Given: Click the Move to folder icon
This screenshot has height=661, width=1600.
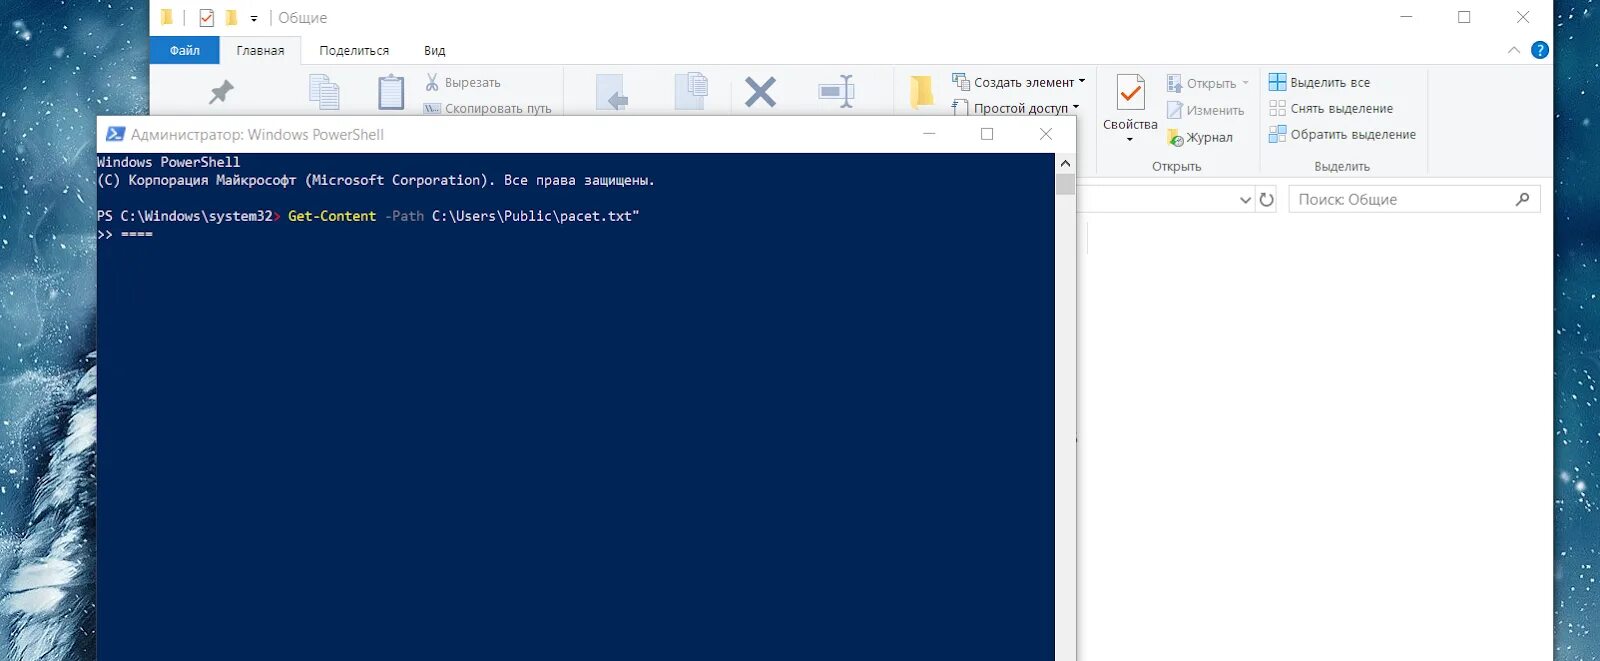Looking at the screenshot, I should (x=612, y=92).
